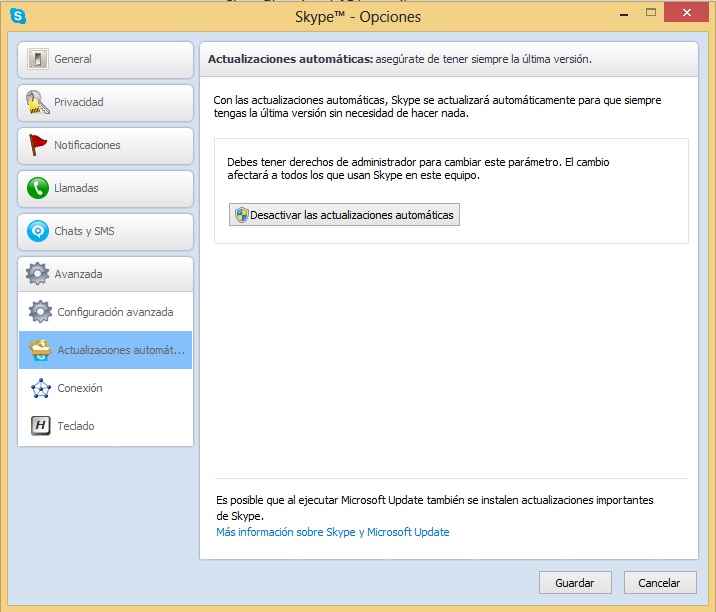This screenshot has width=716, height=612.
Task: Click the green phone Llamadas icon
Action: pos(38,188)
